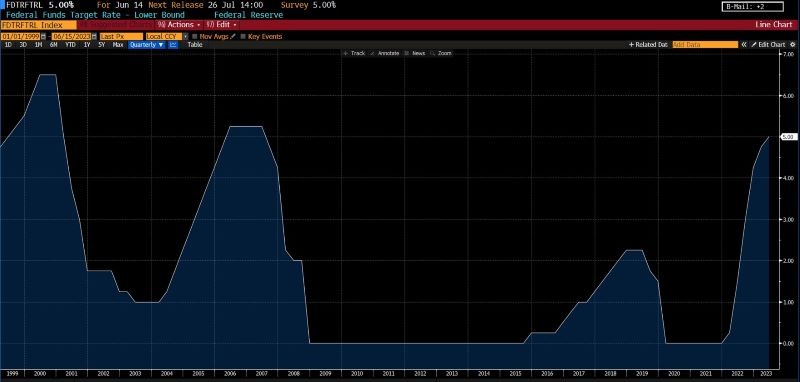Expand the Edit menu
This screenshot has width=800, height=382.
pos(222,24)
